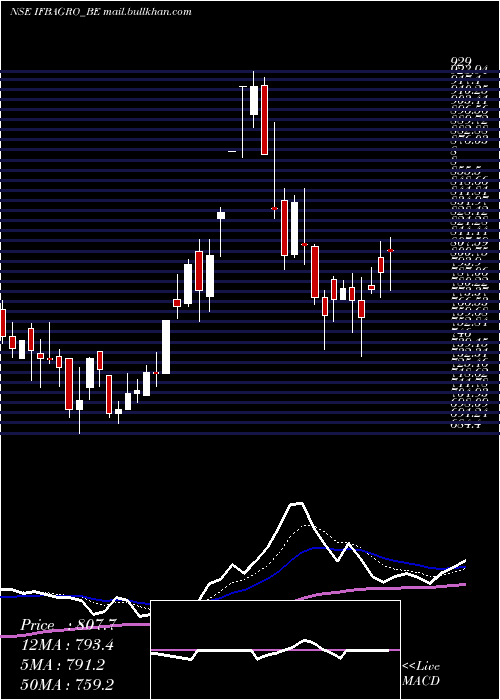Click the topmost 929 price axis label
The image size is (500, 700).
(x=461, y=62)
